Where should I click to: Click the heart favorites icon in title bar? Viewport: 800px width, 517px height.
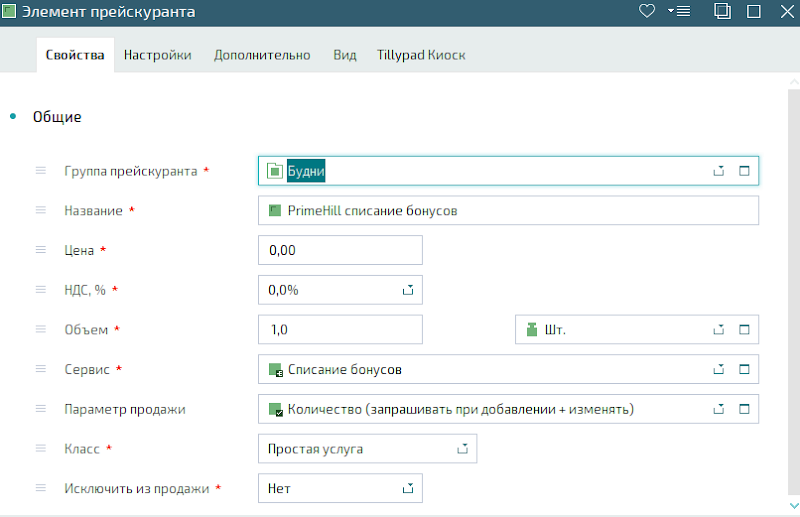pos(646,11)
